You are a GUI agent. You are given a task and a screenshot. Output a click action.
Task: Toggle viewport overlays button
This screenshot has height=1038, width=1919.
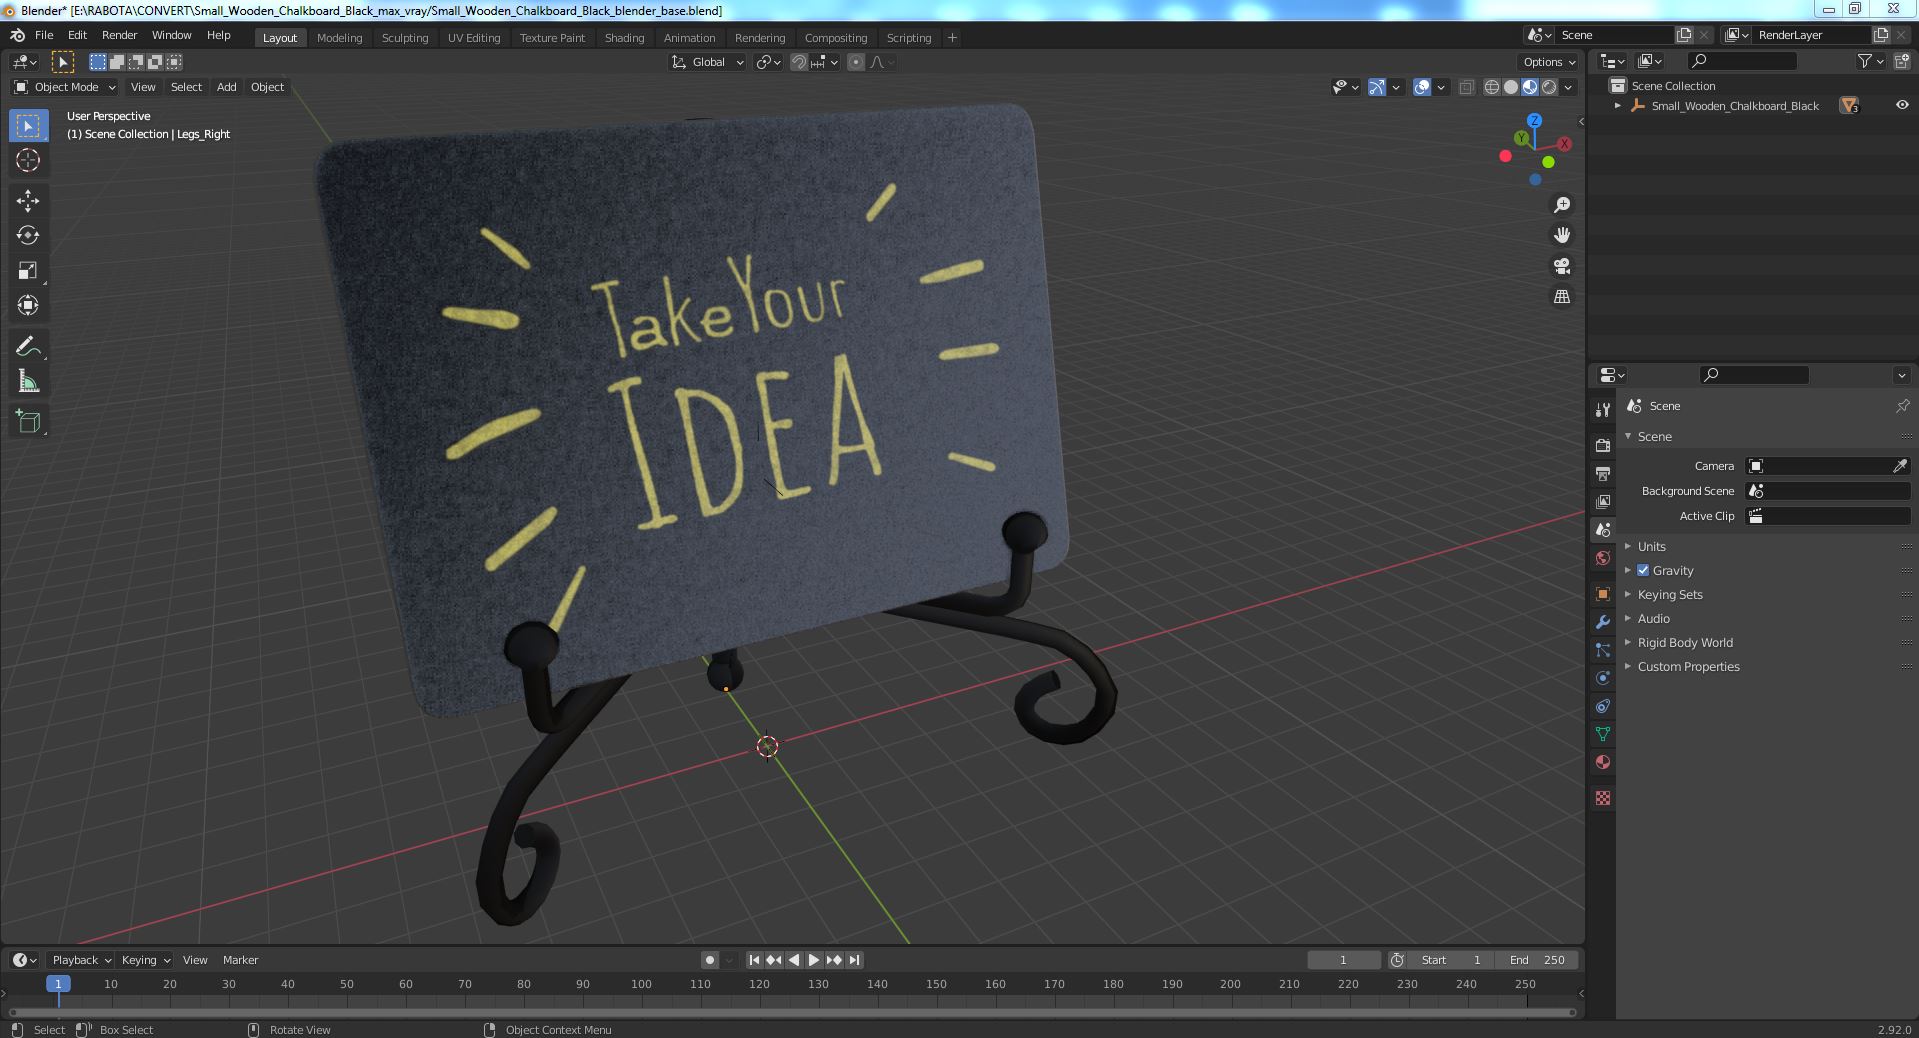(x=1422, y=87)
